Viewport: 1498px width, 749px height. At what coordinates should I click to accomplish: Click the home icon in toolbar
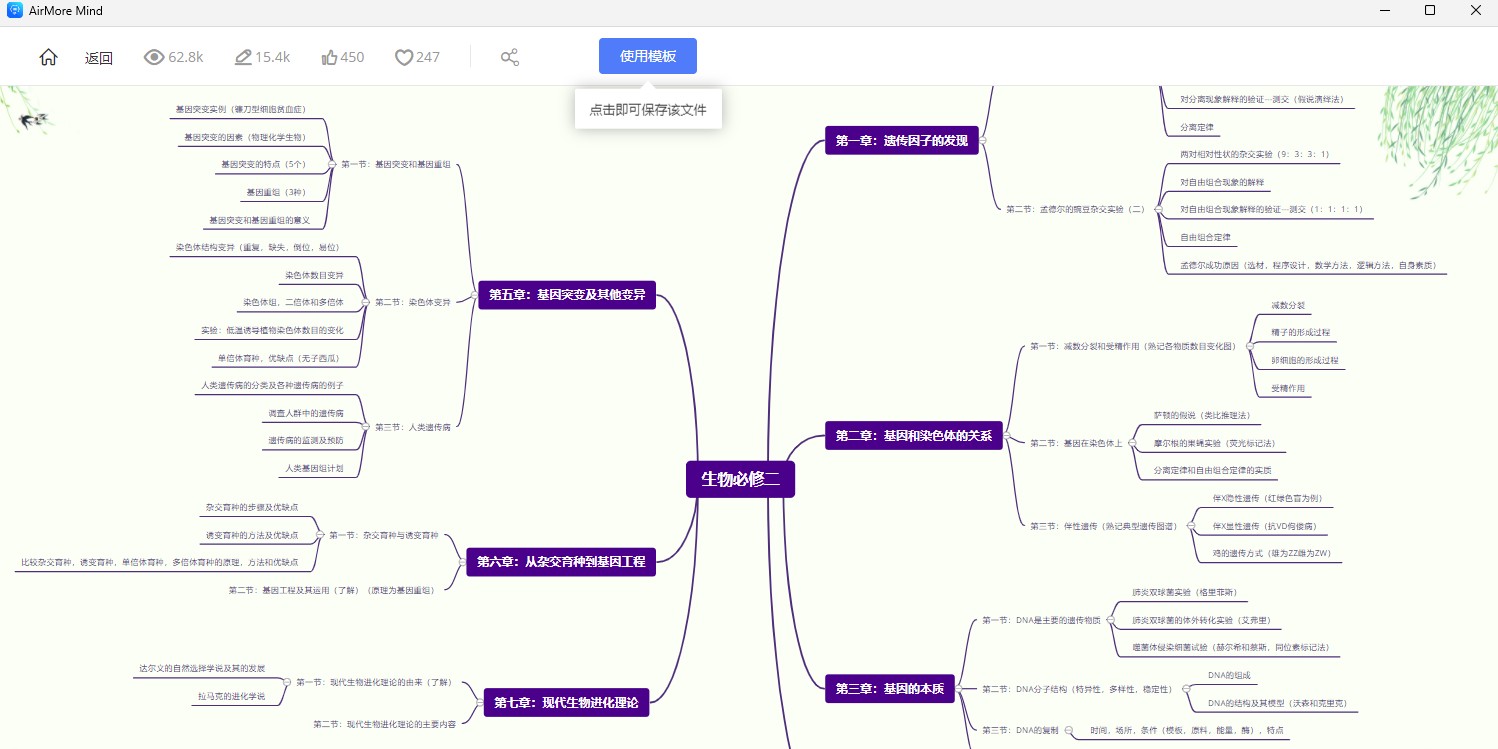pyautogui.click(x=48, y=57)
